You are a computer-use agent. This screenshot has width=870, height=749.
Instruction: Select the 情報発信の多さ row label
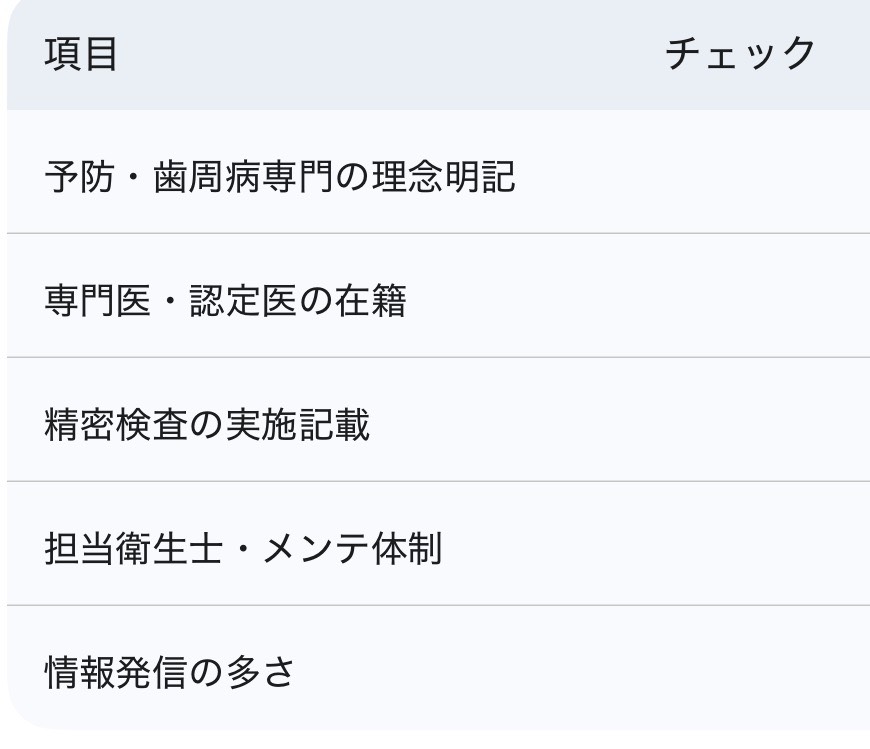coord(170,671)
